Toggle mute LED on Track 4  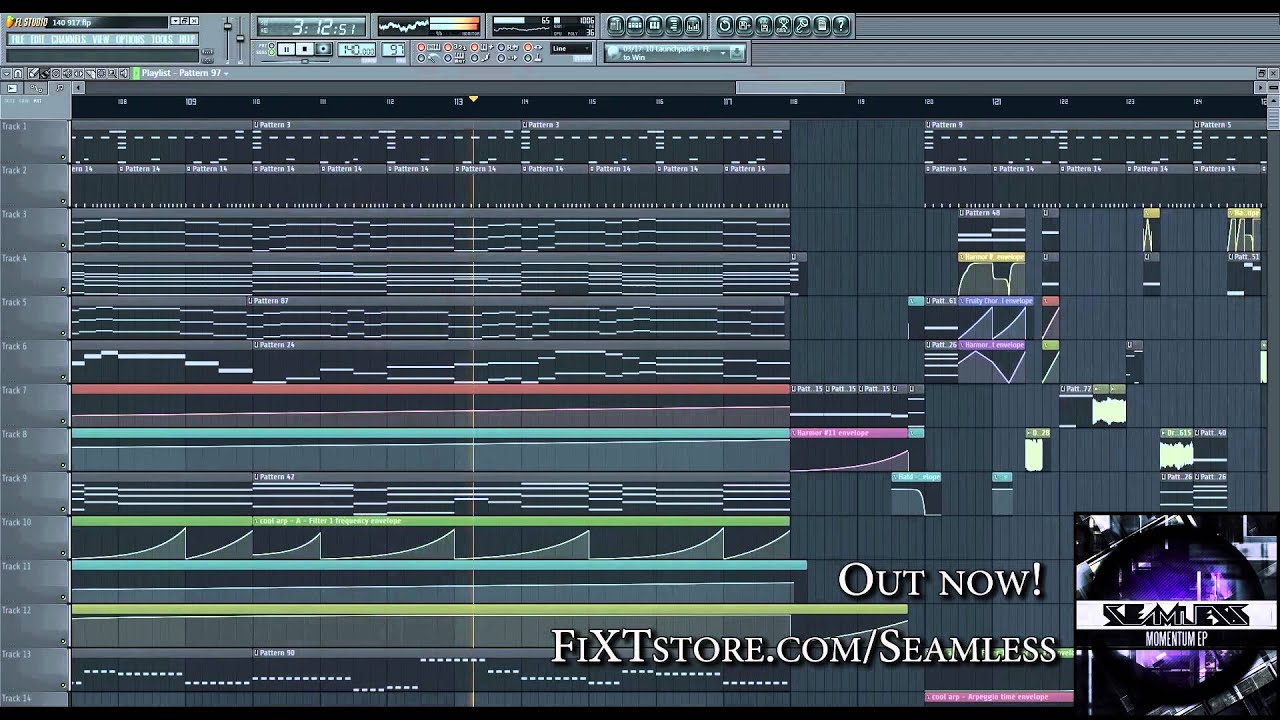(x=63, y=289)
